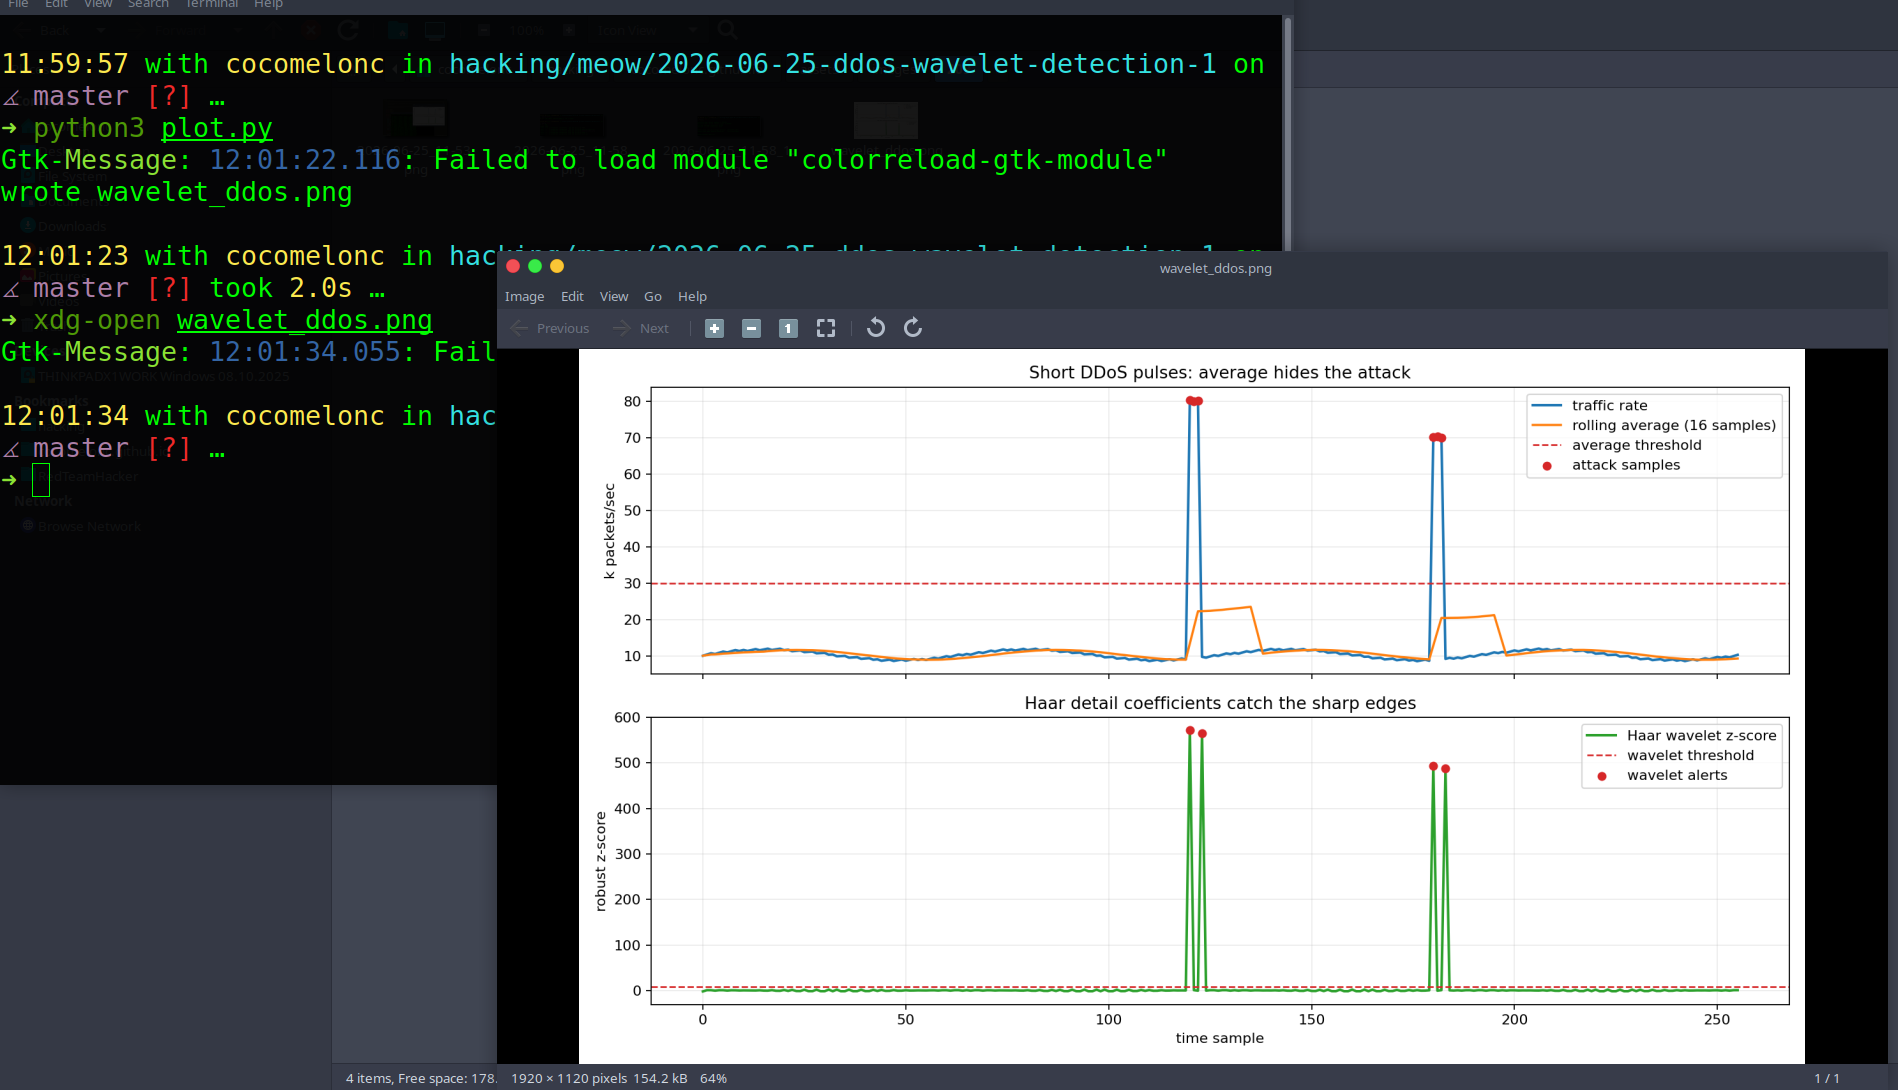Zoom out with the minus toolbar icon
1898x1090 pixels.
coord(751,328)
